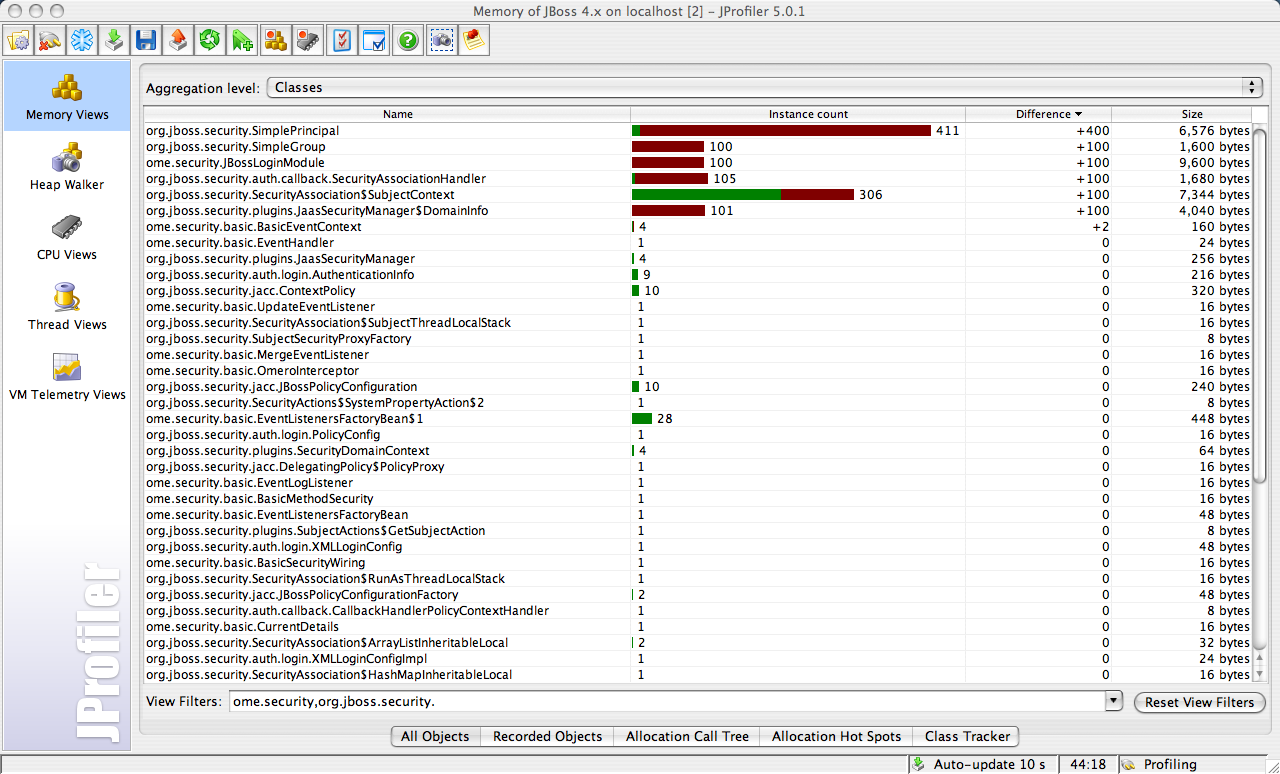The height and width of the screenshot is (774, 1280).
Task: Freeze all views with the snowflake icon
Action: pyautogui.click(x=82, y=40)
